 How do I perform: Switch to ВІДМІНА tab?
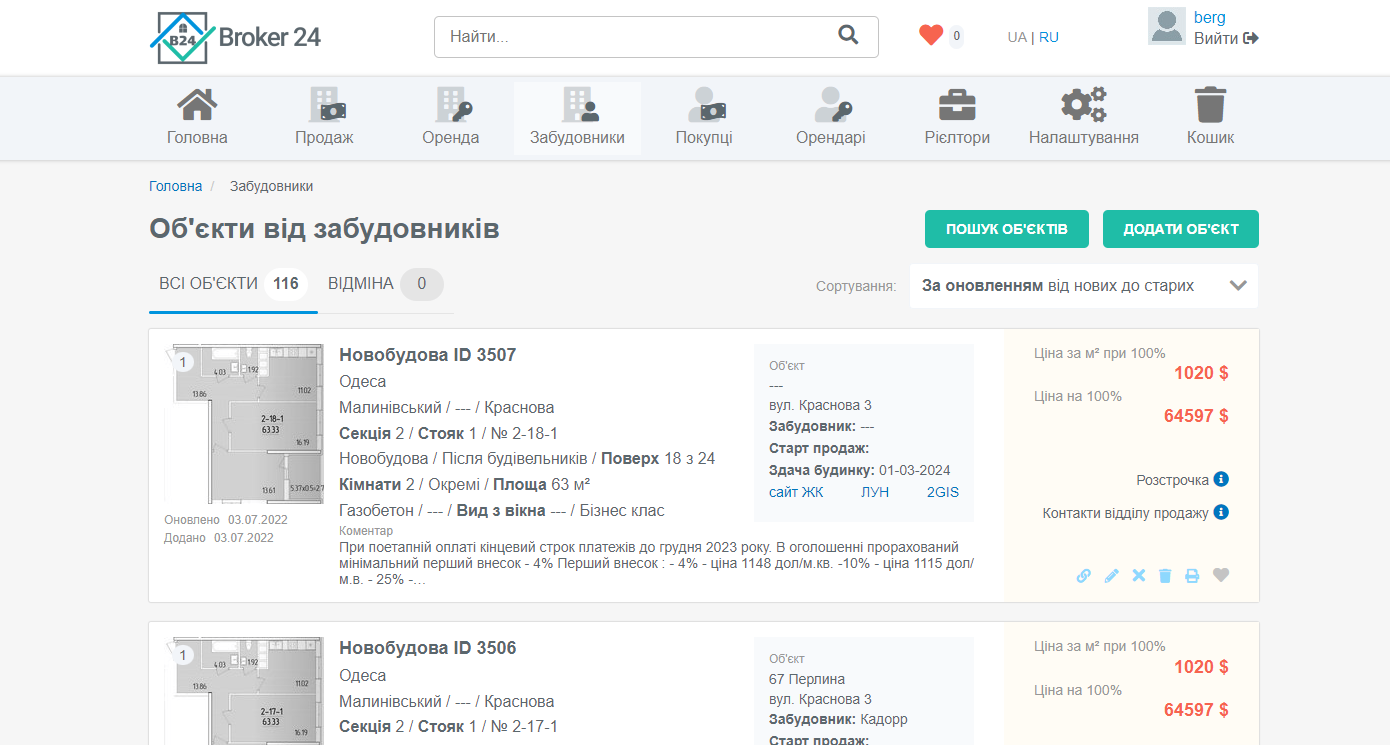coord(385,284)
